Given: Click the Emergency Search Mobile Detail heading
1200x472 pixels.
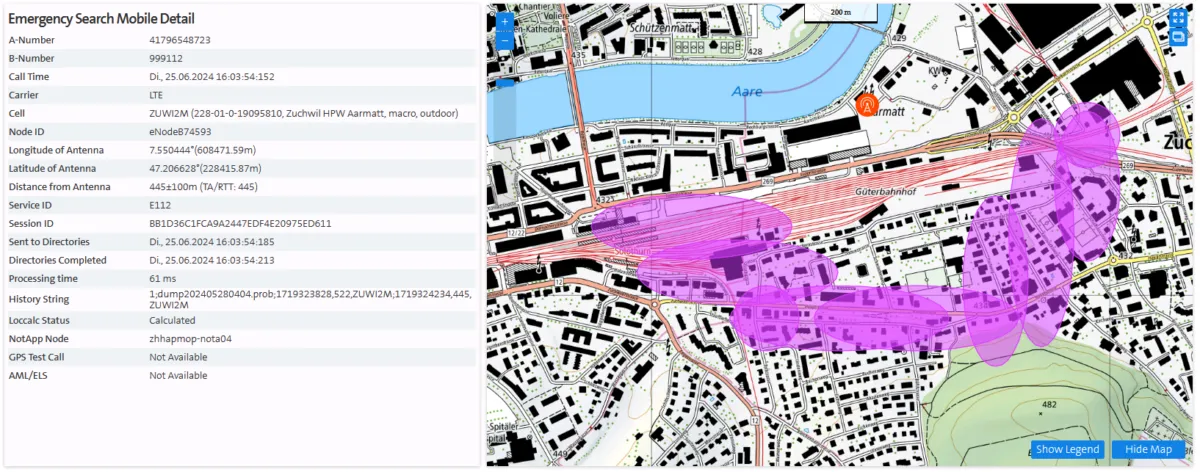Looking at the screenshot, I should click(x=102, y=18).
